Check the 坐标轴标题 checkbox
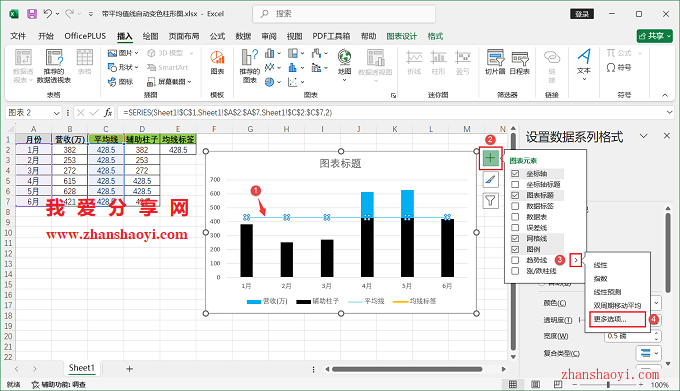This screenshot has height=391, width=680. (x=515, y=184)
